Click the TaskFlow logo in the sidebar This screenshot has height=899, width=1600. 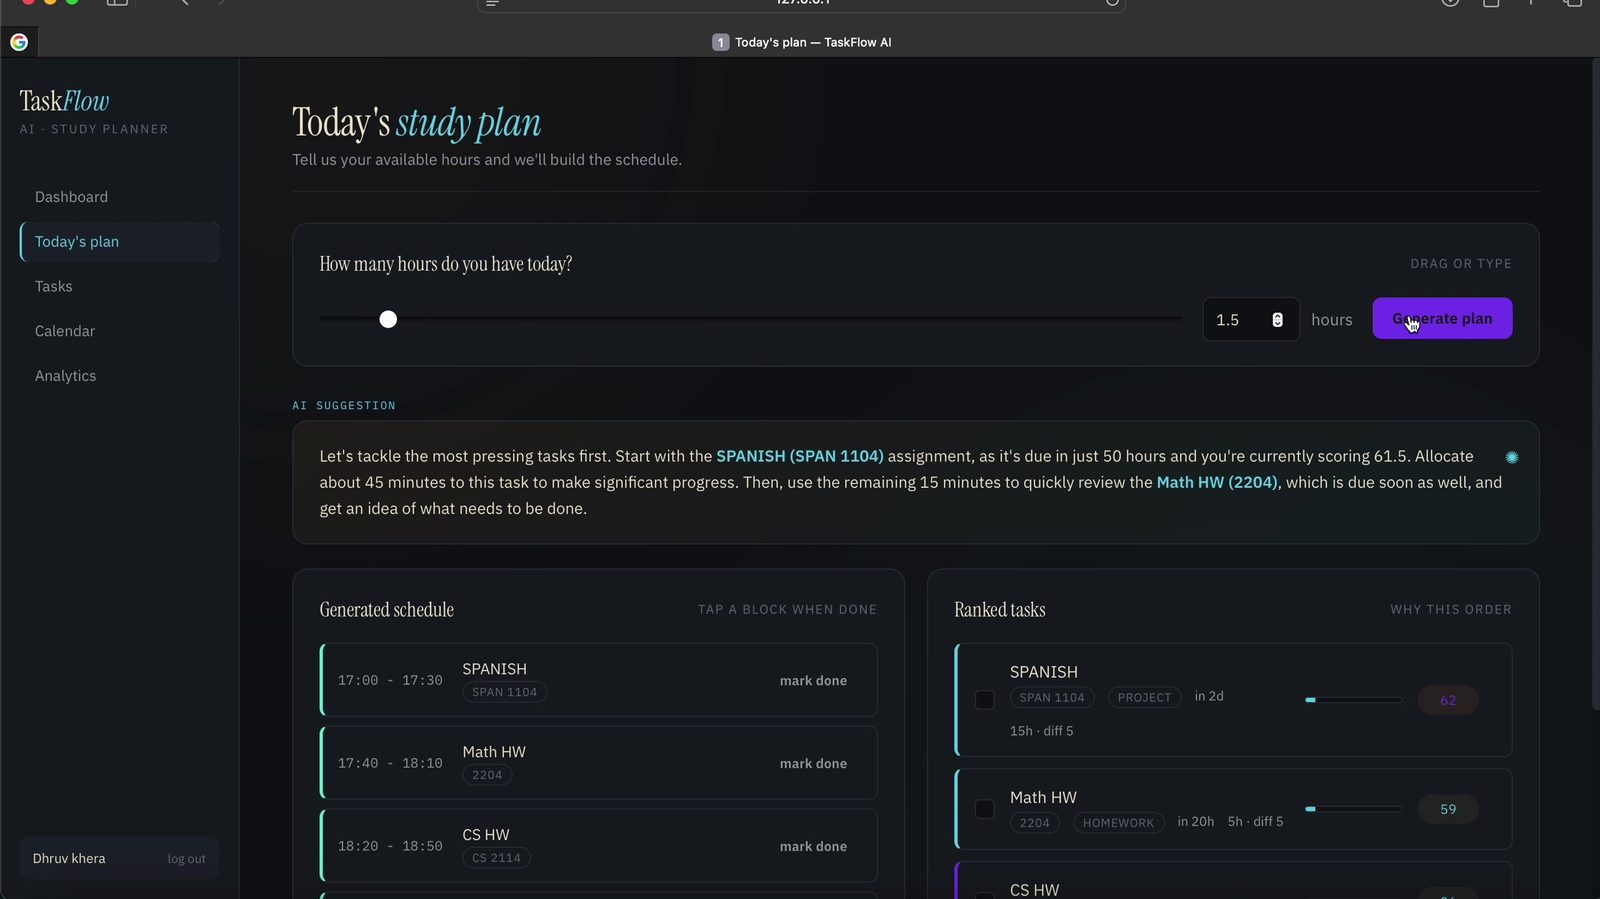65,101
